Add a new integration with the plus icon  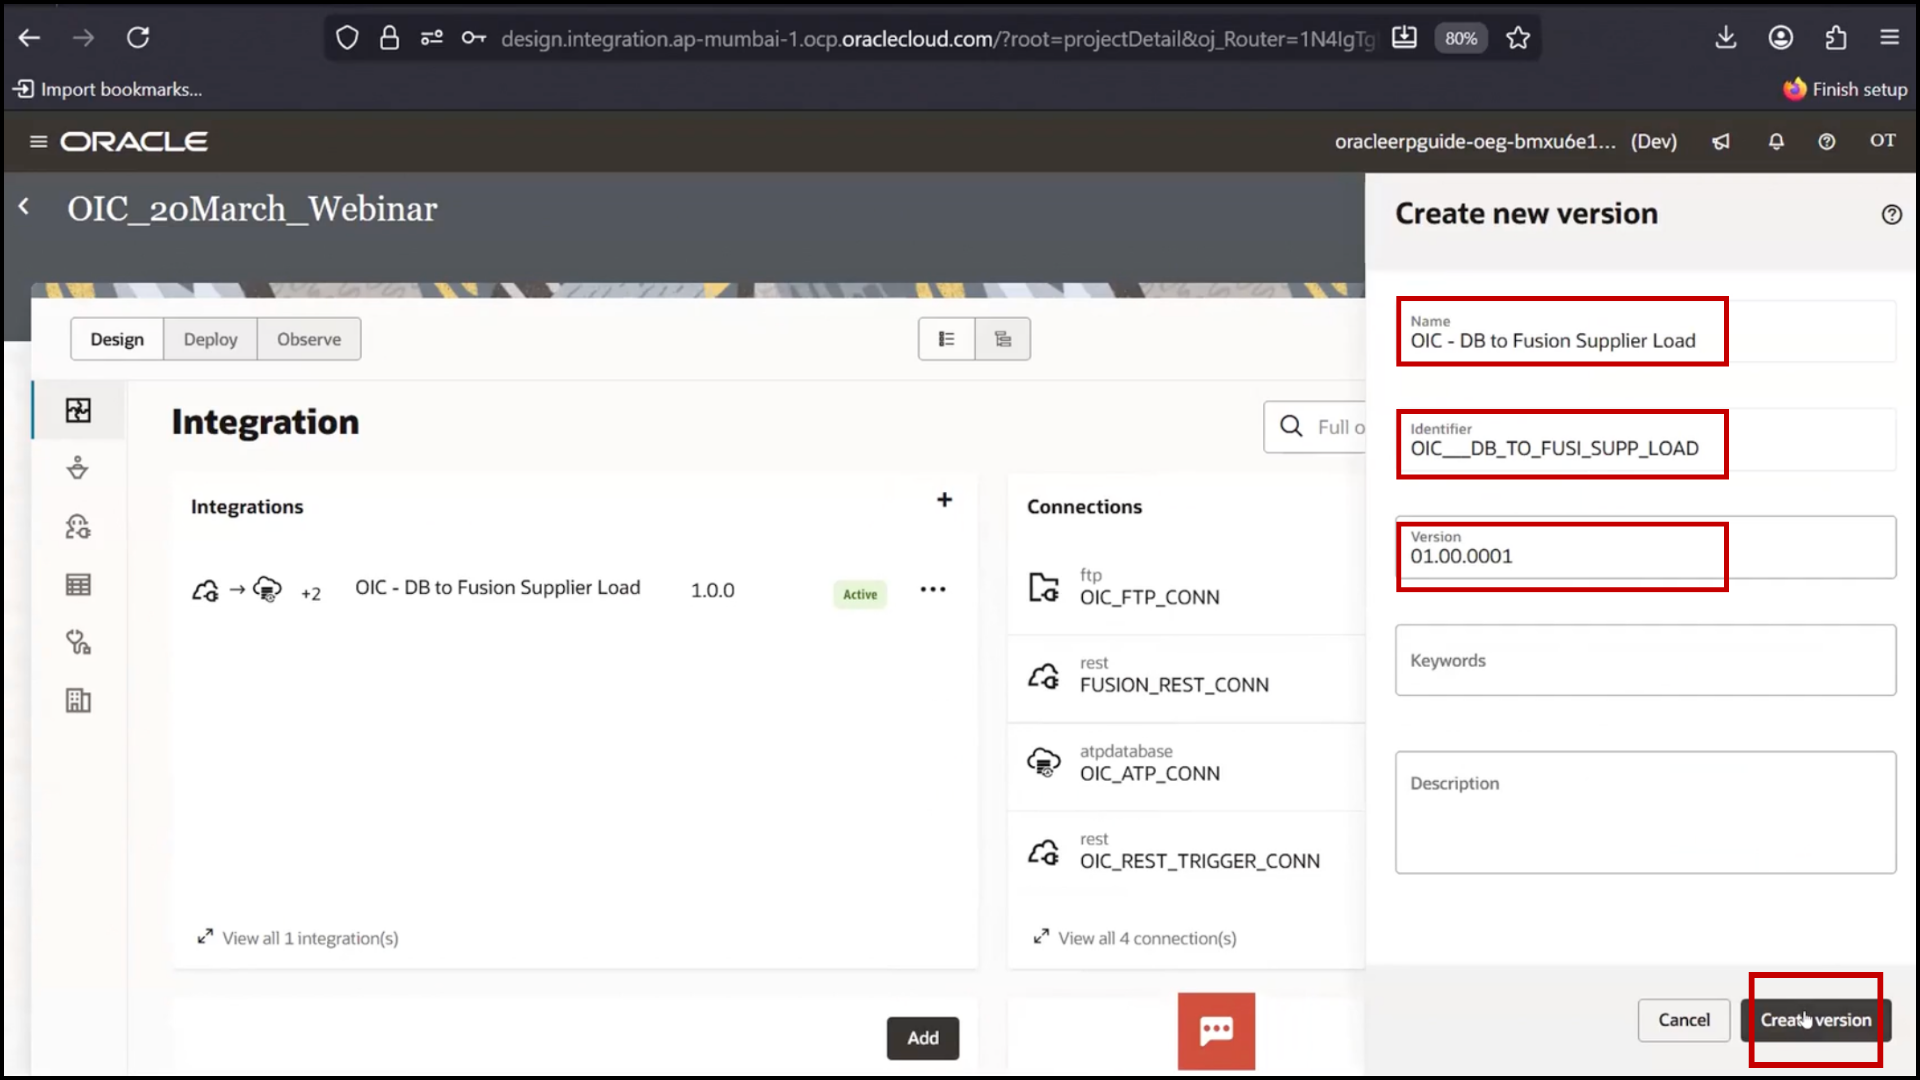944,499
